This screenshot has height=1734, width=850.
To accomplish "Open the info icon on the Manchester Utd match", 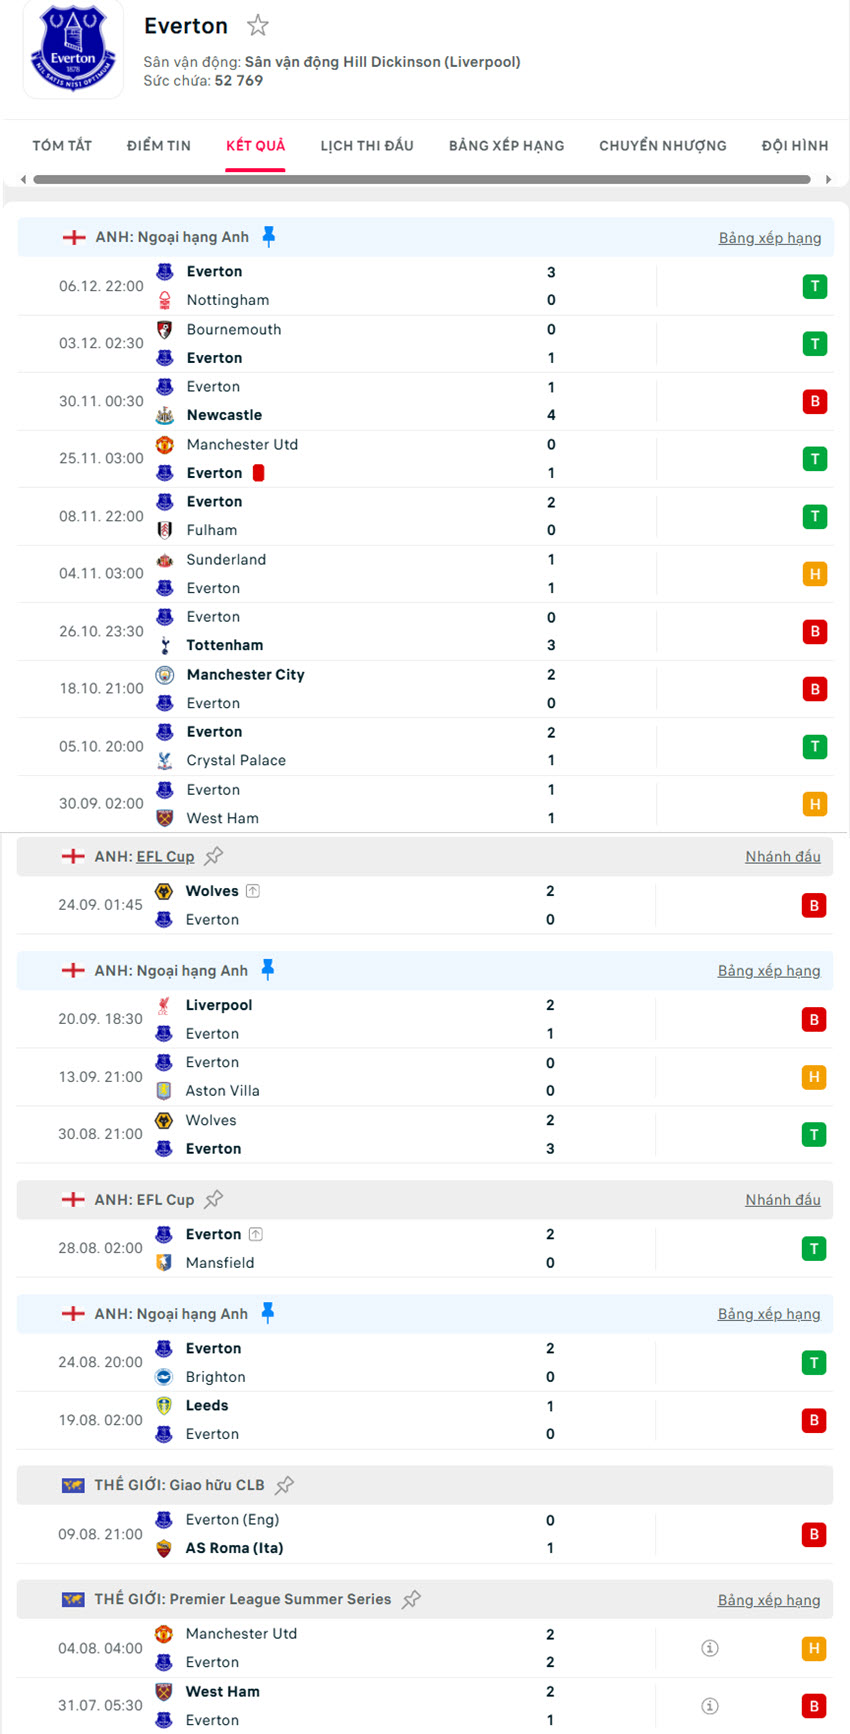I will (x=710, y=1648).
